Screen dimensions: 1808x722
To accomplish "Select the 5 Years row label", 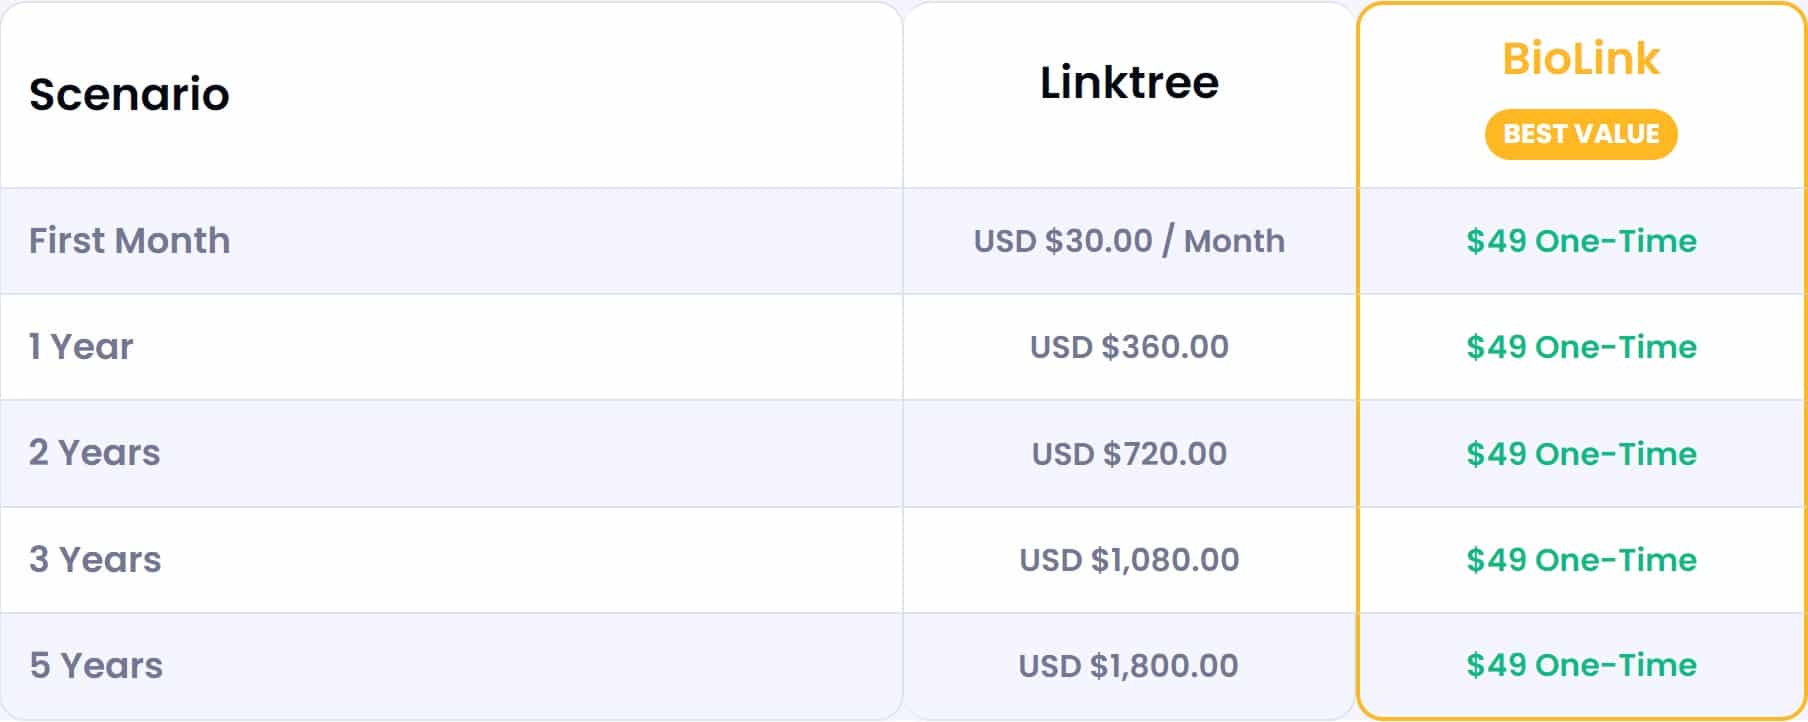I will tap(96, 666).
